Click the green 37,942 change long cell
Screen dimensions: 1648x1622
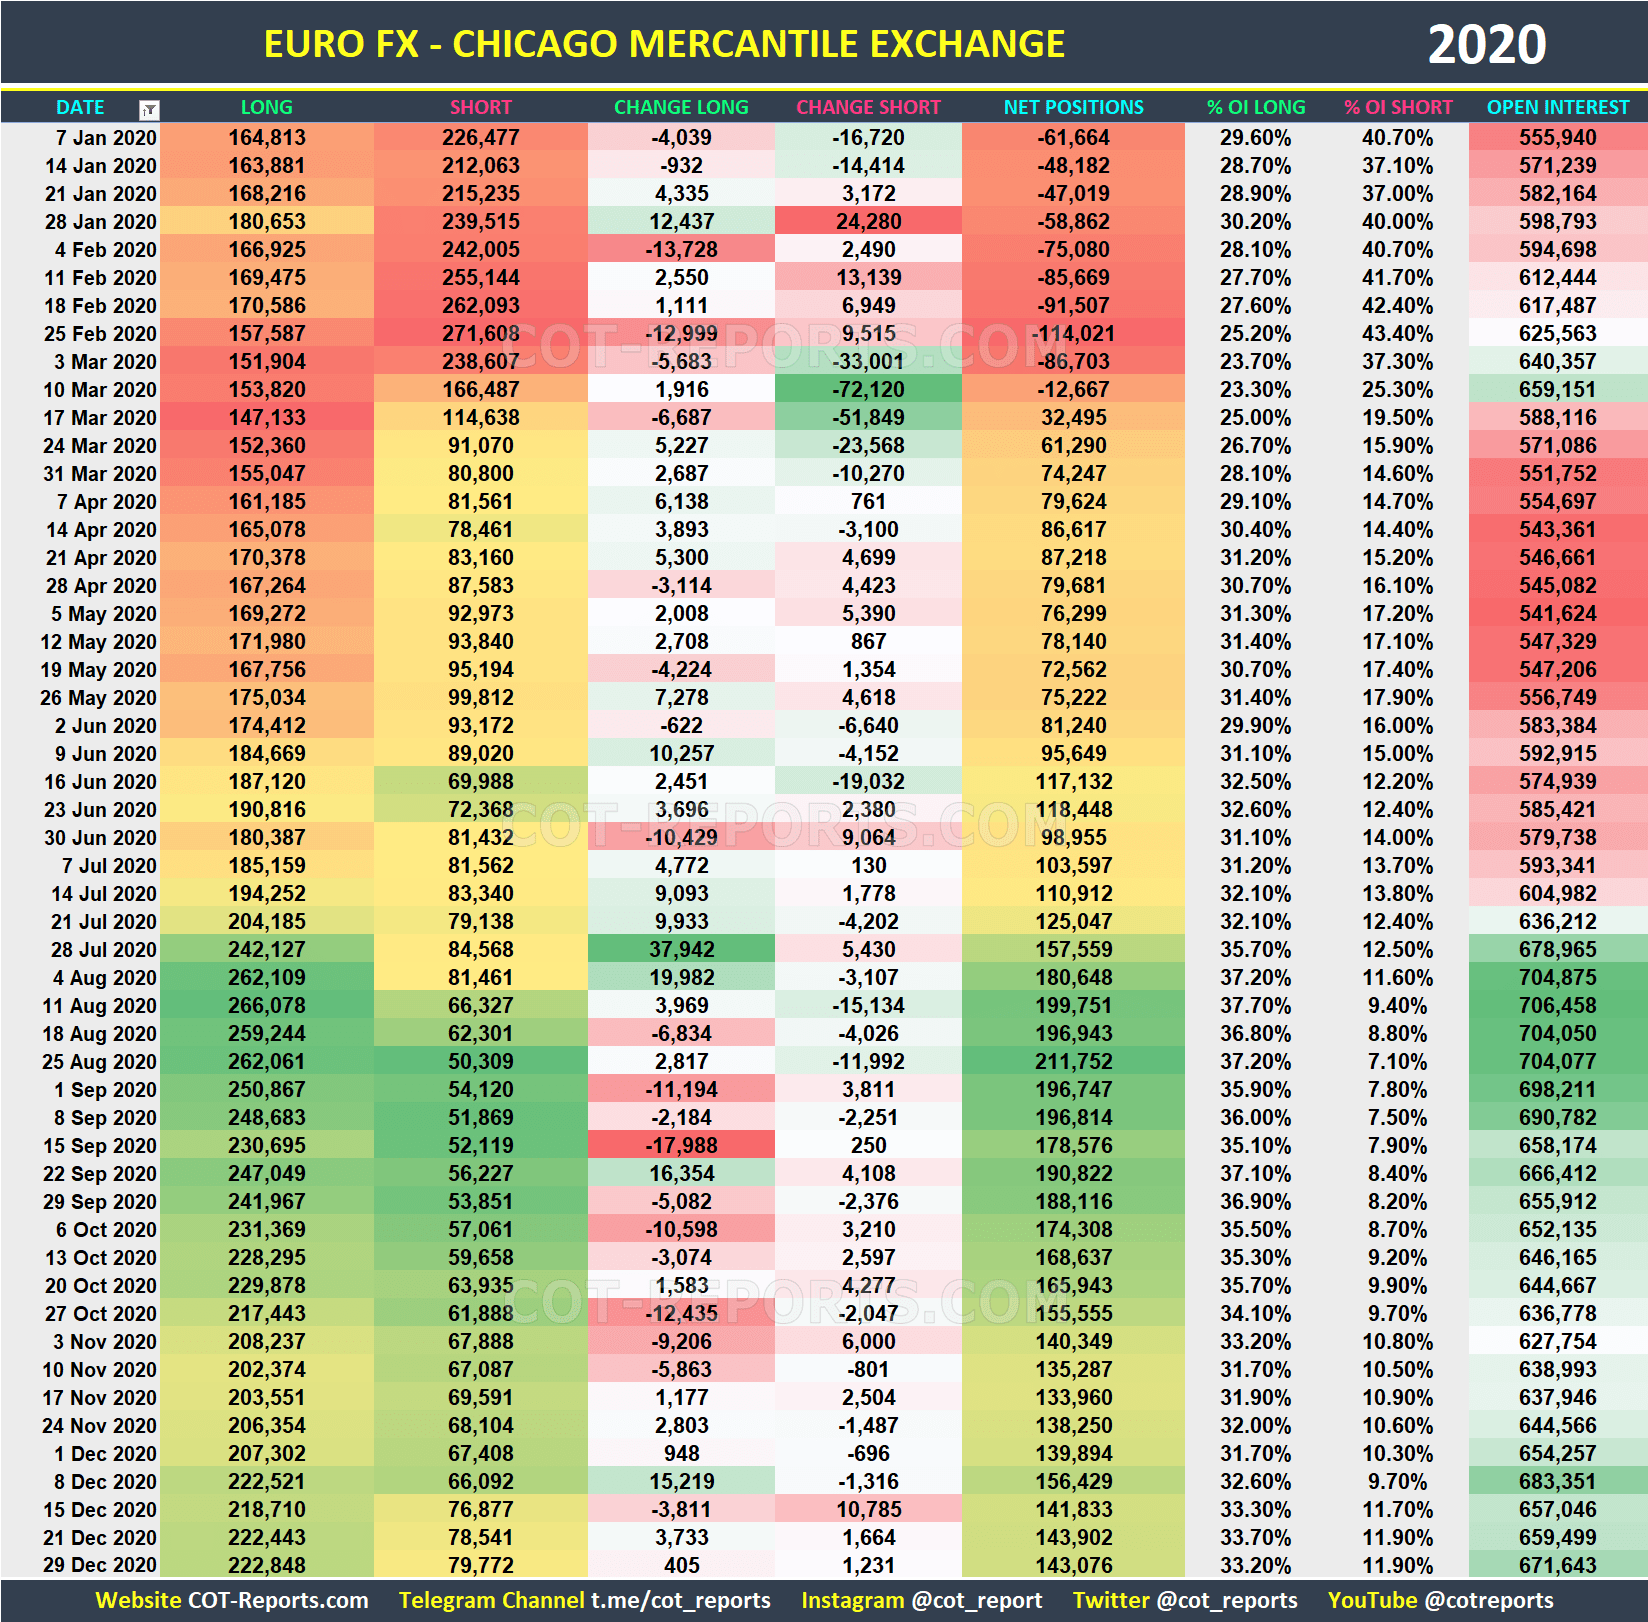[x=681, y=949]
